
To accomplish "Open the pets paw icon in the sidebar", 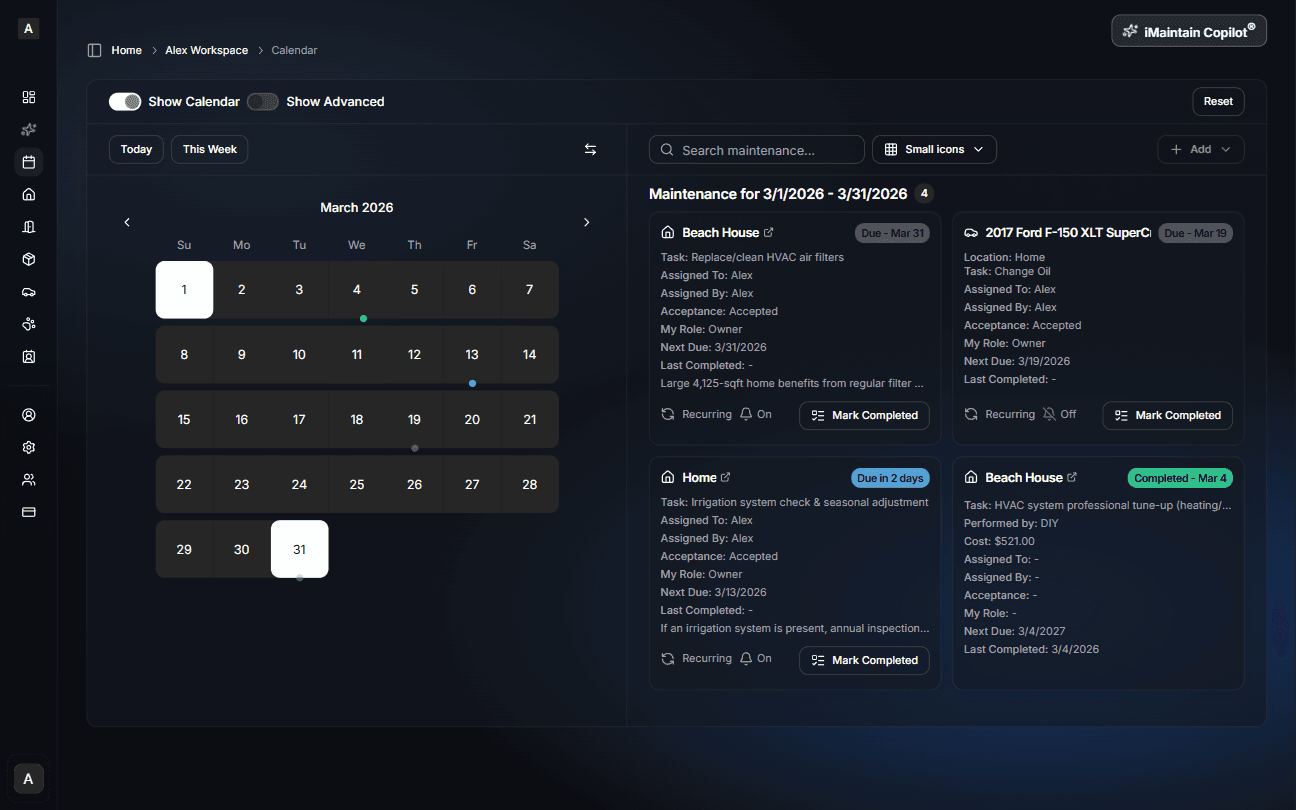I will click(28, 324).
